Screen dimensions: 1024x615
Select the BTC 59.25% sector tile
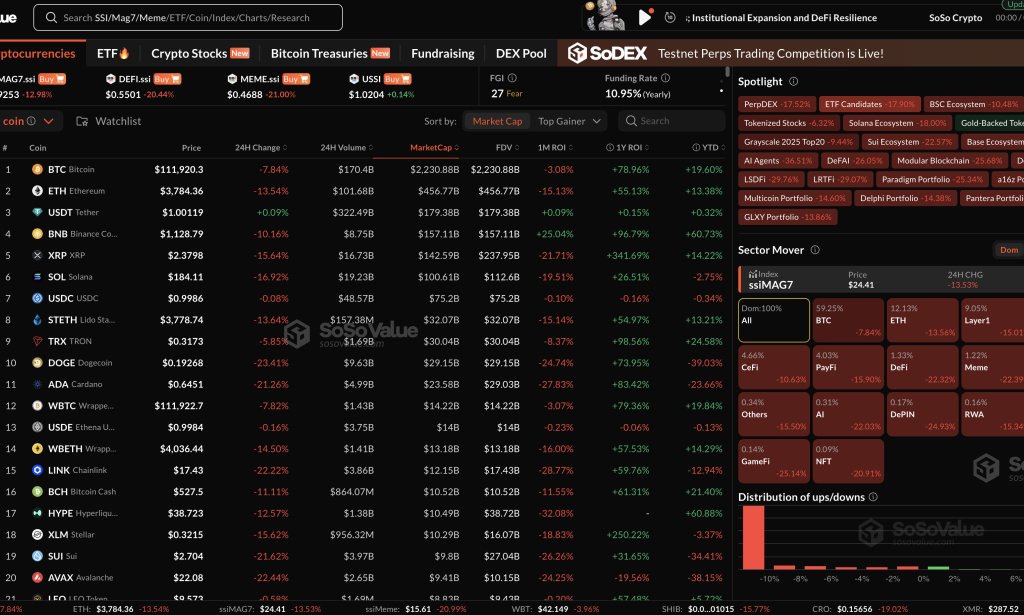point(848,320)
